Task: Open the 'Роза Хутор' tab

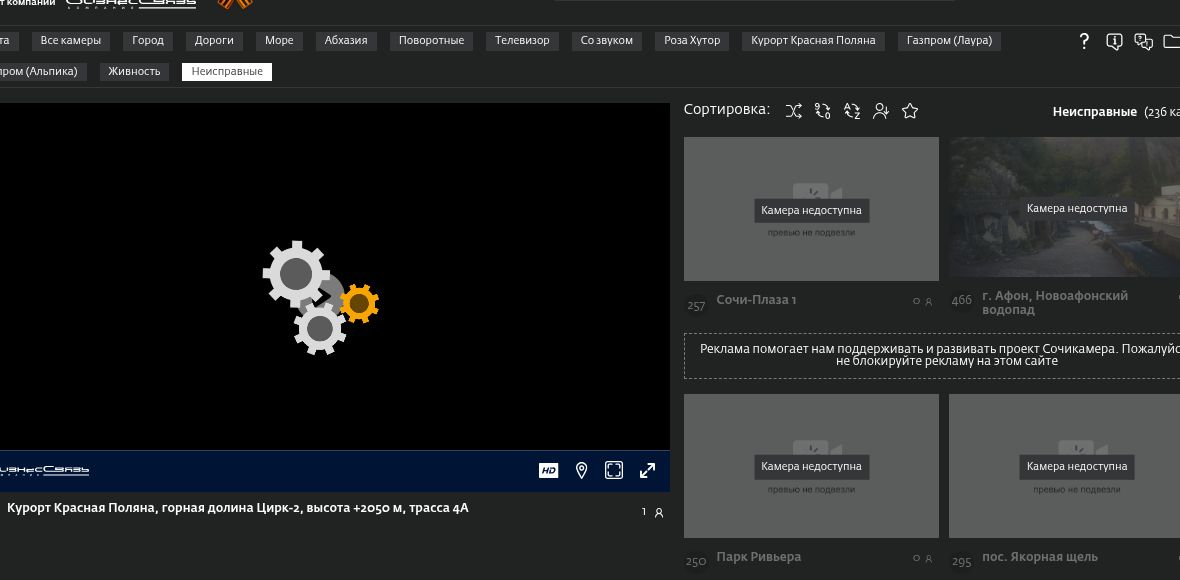Action: pyautogui.click(x=692, y=41)
